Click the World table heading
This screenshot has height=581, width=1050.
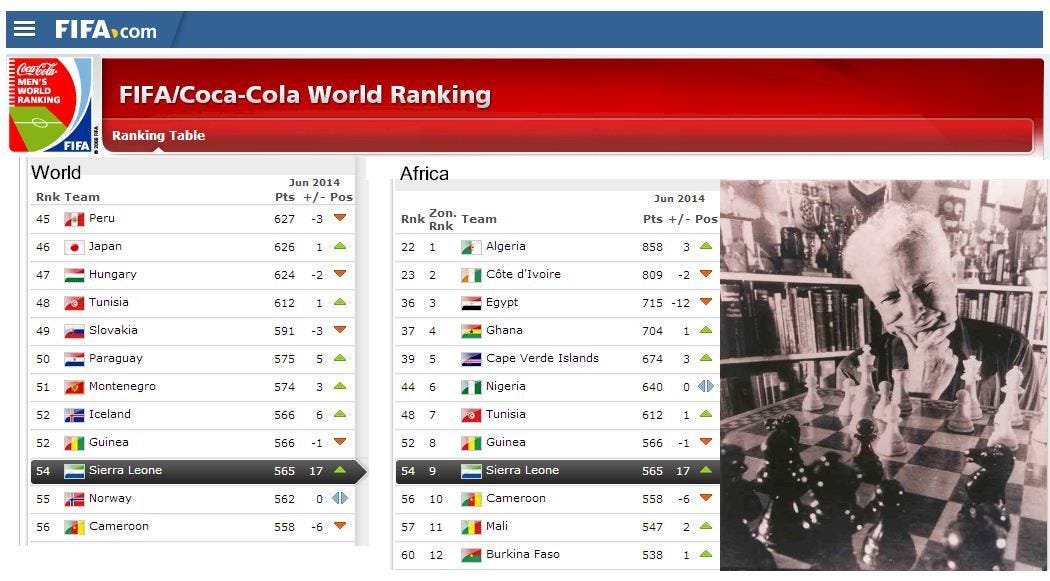click(56, 173)
